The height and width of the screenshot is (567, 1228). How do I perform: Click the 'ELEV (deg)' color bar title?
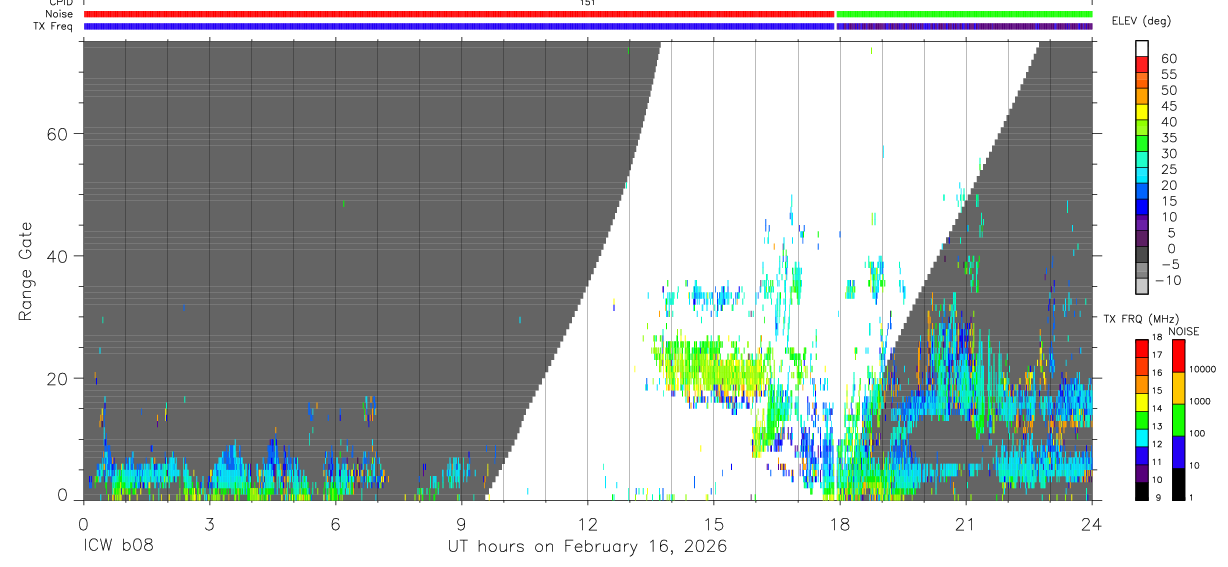(x=1143, y=21)
